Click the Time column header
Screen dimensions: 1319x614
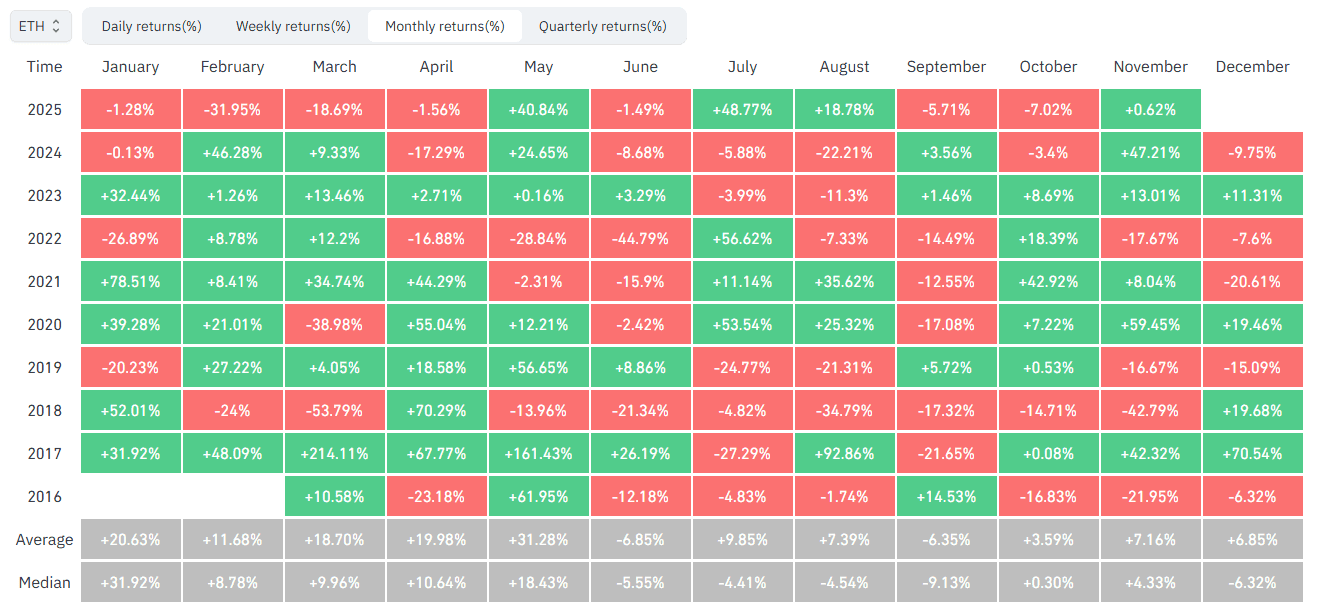[44, 67]
